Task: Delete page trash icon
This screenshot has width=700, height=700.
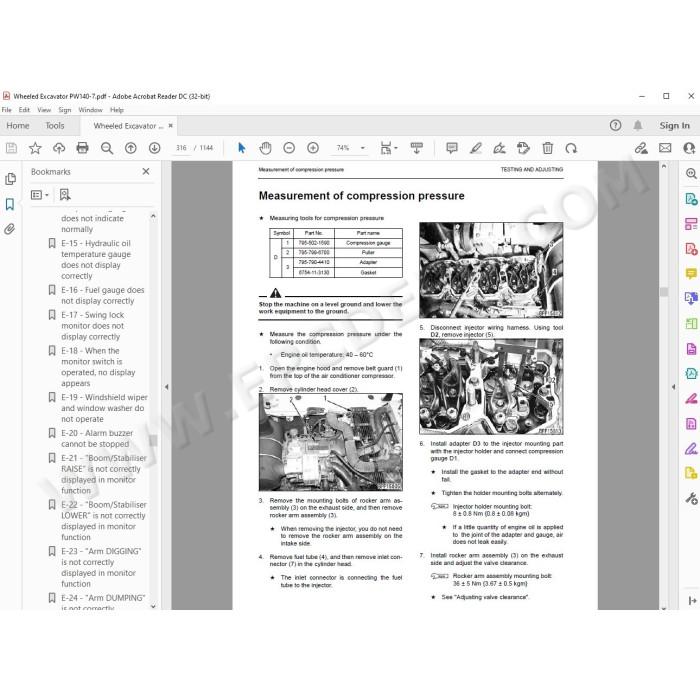Action: [x=547, y=148]
